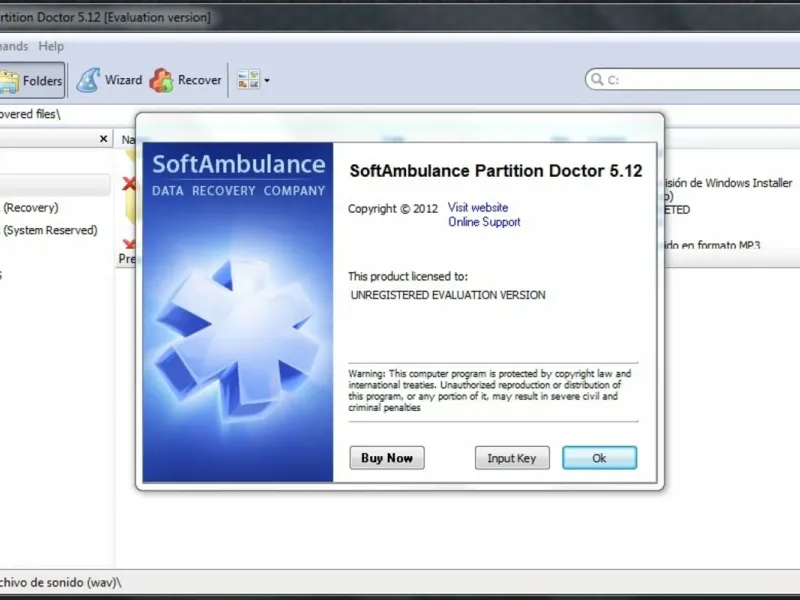The width and height of the screenshot is (800, 600).
Task: Click the main window title bar text
Action: tap(105, 18)
